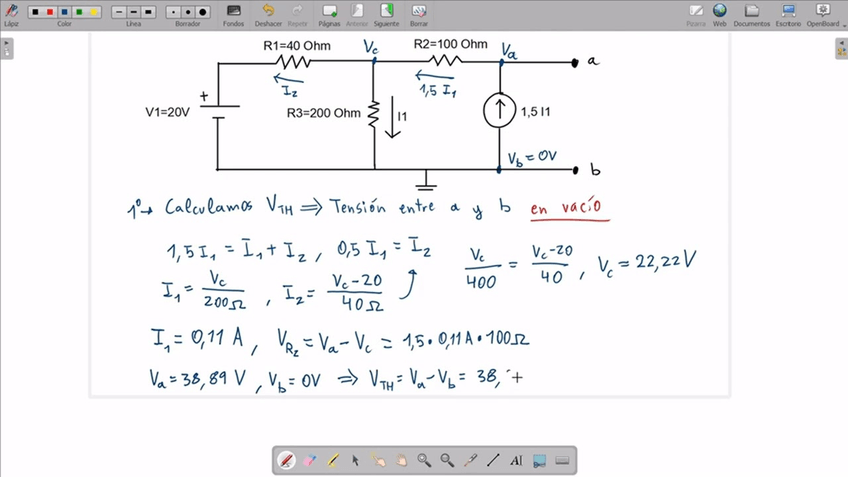Screen dimensions: 848x477
Task: Open the Fondos background options
Action: (x=234, y=15)
